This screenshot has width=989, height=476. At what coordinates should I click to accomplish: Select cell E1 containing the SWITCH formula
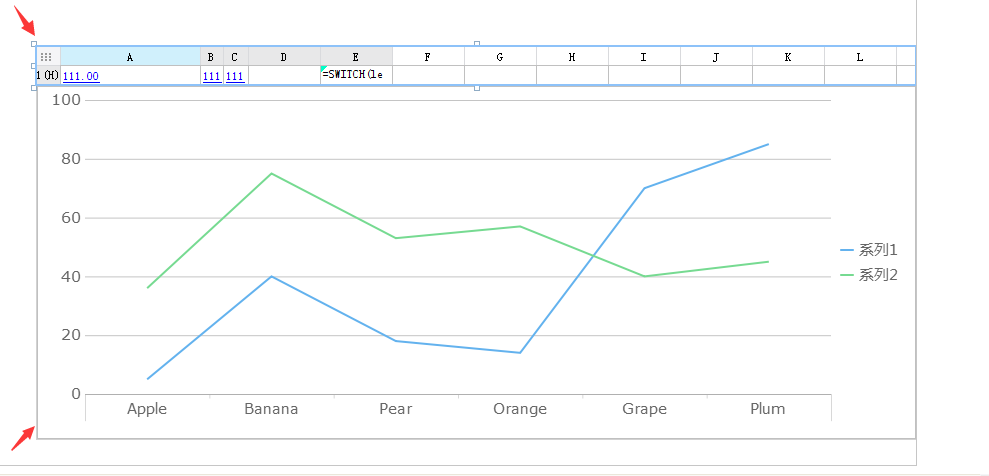point(356,76)
